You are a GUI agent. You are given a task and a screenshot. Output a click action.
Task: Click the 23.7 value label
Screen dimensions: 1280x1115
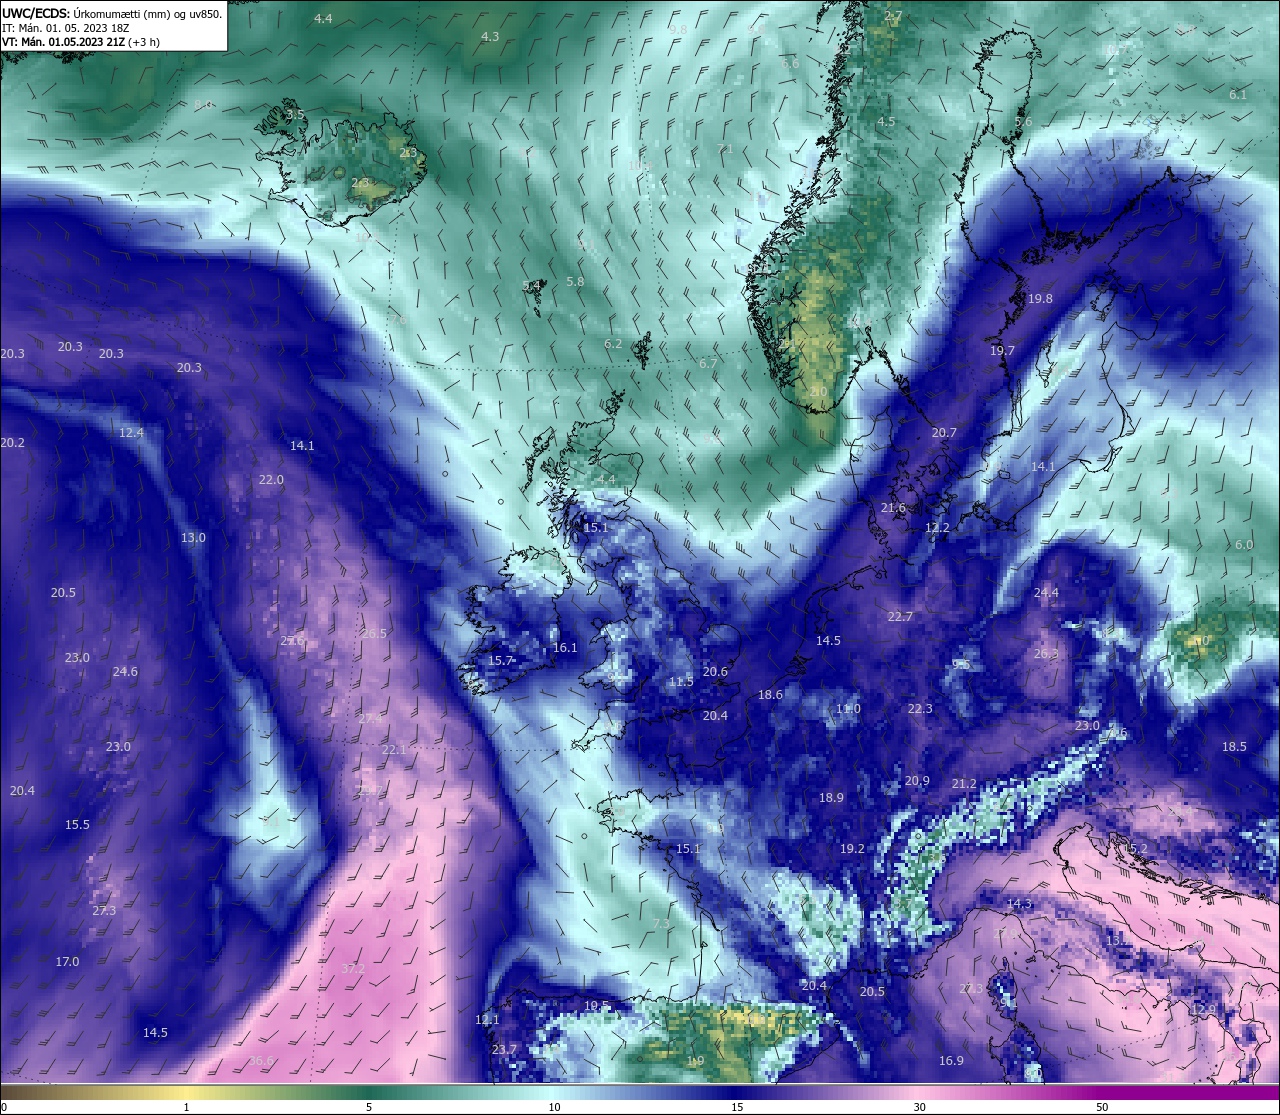pyautogui.click(x=504, y=1049)
